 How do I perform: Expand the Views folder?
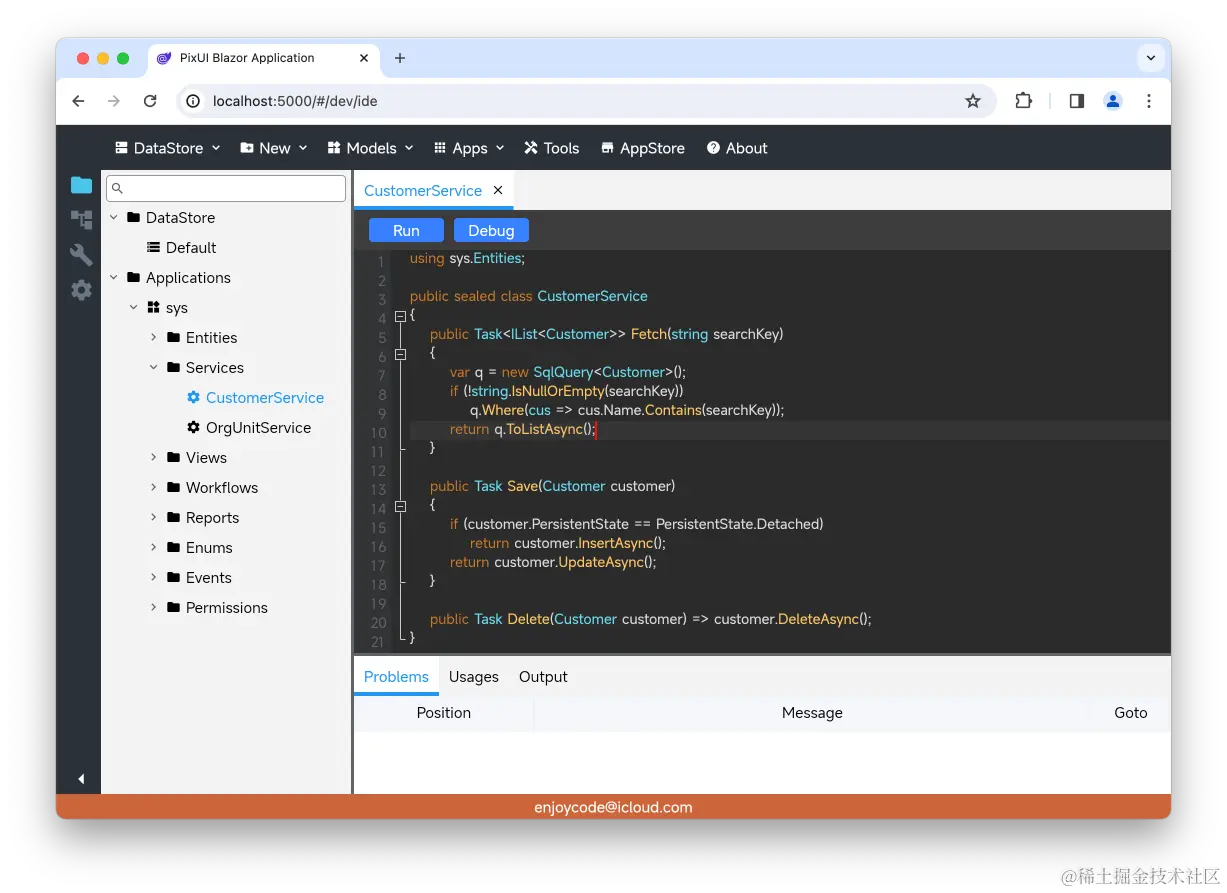(x=153, y=457)
